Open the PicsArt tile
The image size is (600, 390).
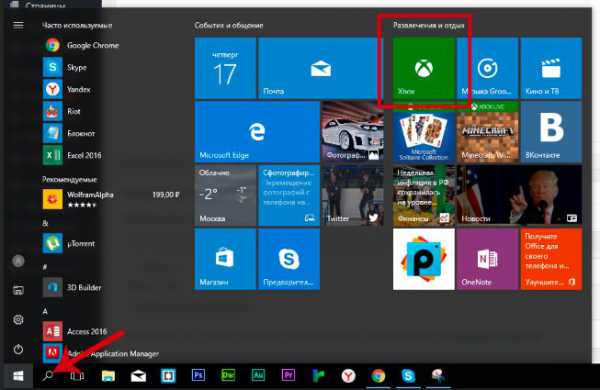coord(424,259)
